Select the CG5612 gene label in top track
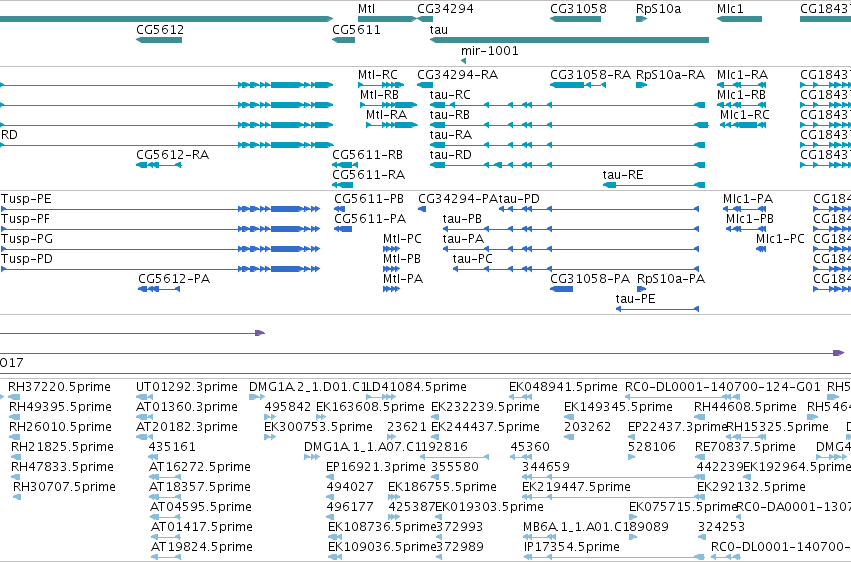Viewport: 851px width, 562px height. tap(160, 30)
